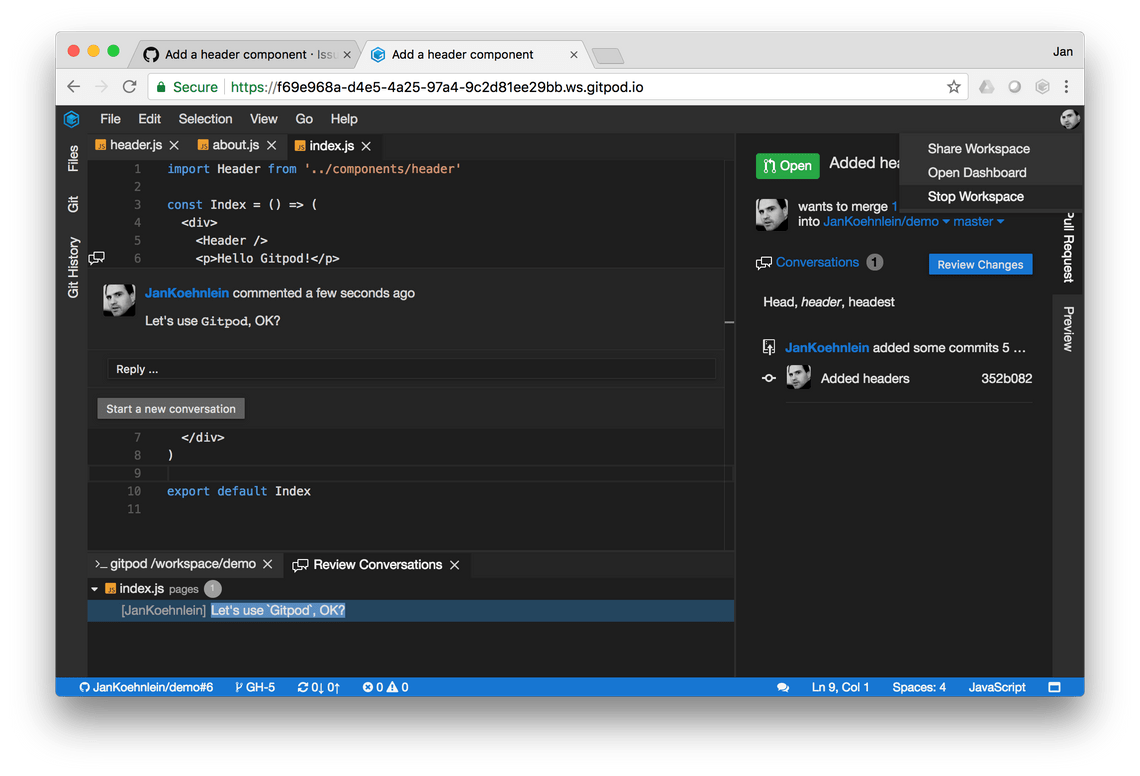Close the index.js editor tab
The width and height of the screenshot is (1140, 776).
point(366,146)
